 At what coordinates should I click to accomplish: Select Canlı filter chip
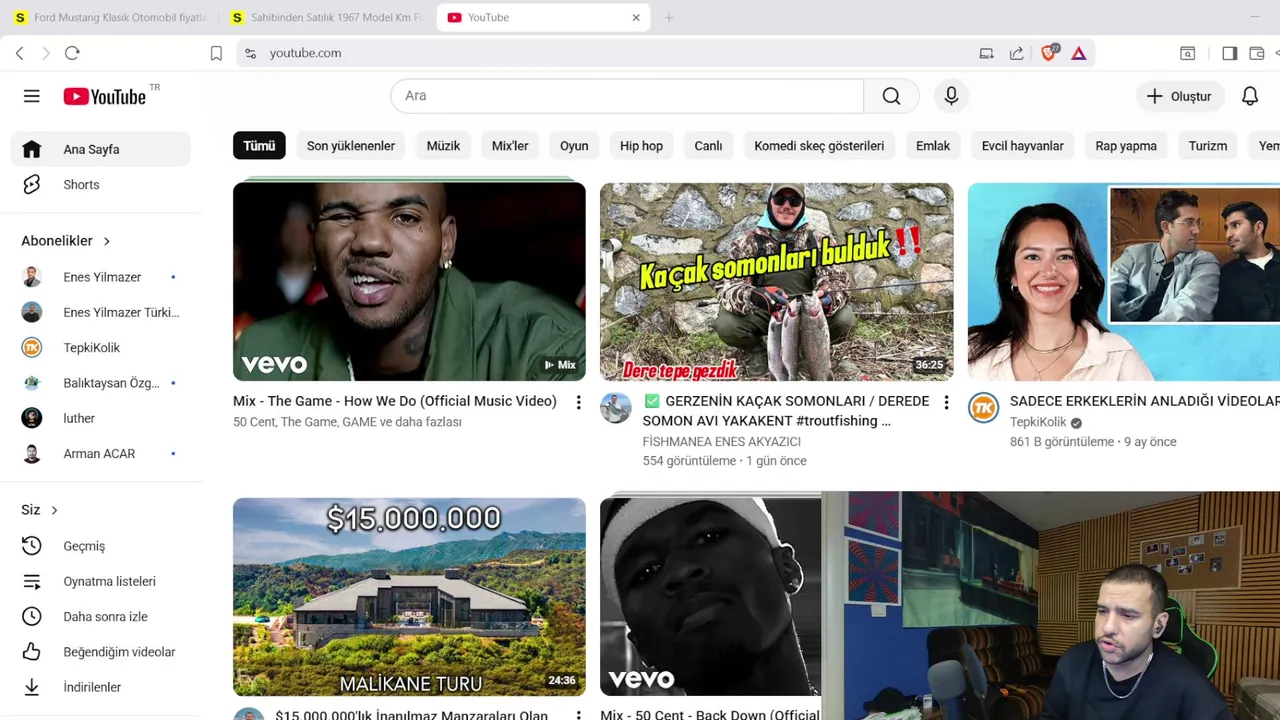[708, 146]
